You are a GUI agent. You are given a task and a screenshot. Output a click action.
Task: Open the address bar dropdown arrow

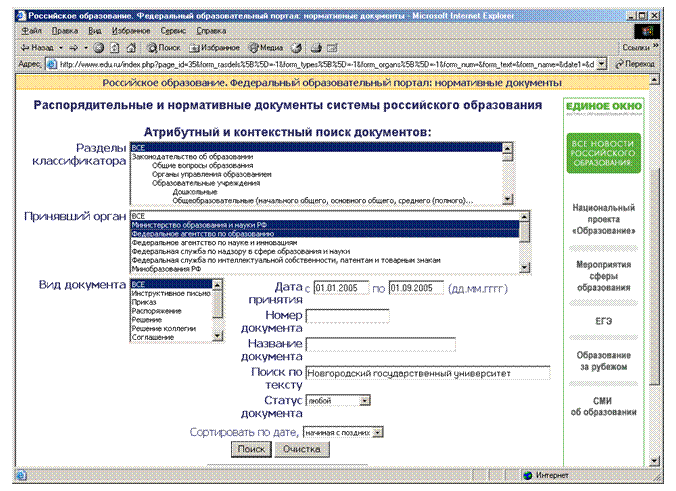coord(602,64)
